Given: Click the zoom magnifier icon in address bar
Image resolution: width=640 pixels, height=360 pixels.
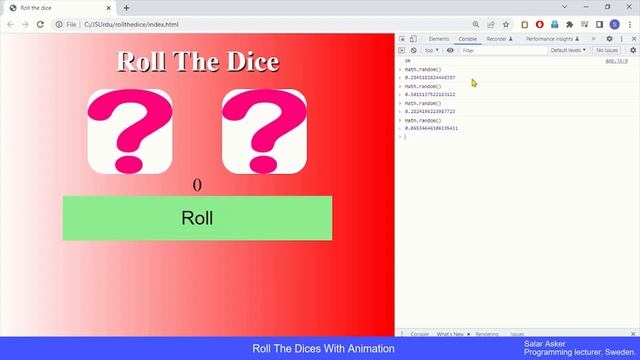Looking at the screenshot, I should pyautogui.click(x=476, y=24).
